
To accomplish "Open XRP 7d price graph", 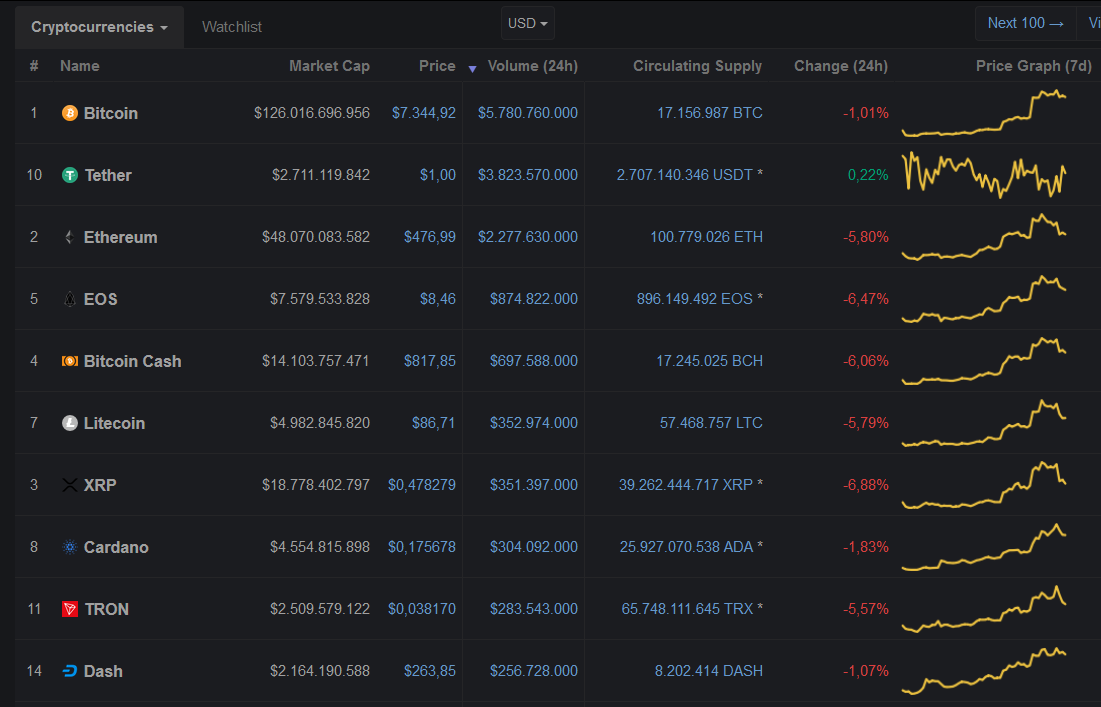I will pyautogui.click(x=984, y=484).
